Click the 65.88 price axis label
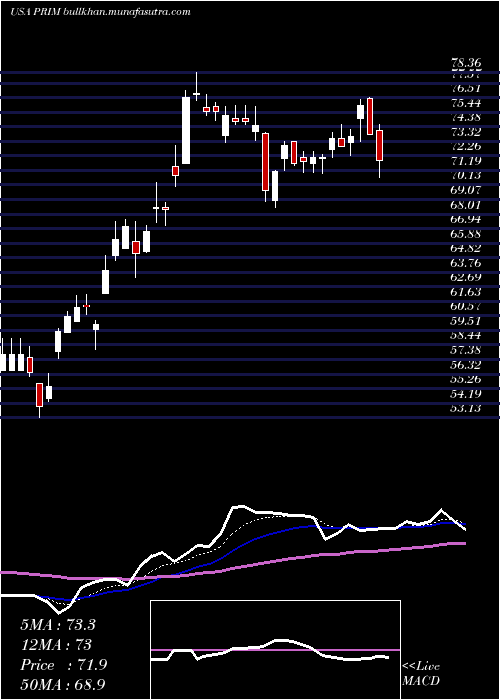Image resolution: width=500 pixels, height=700 pixels. pos(466,234)
